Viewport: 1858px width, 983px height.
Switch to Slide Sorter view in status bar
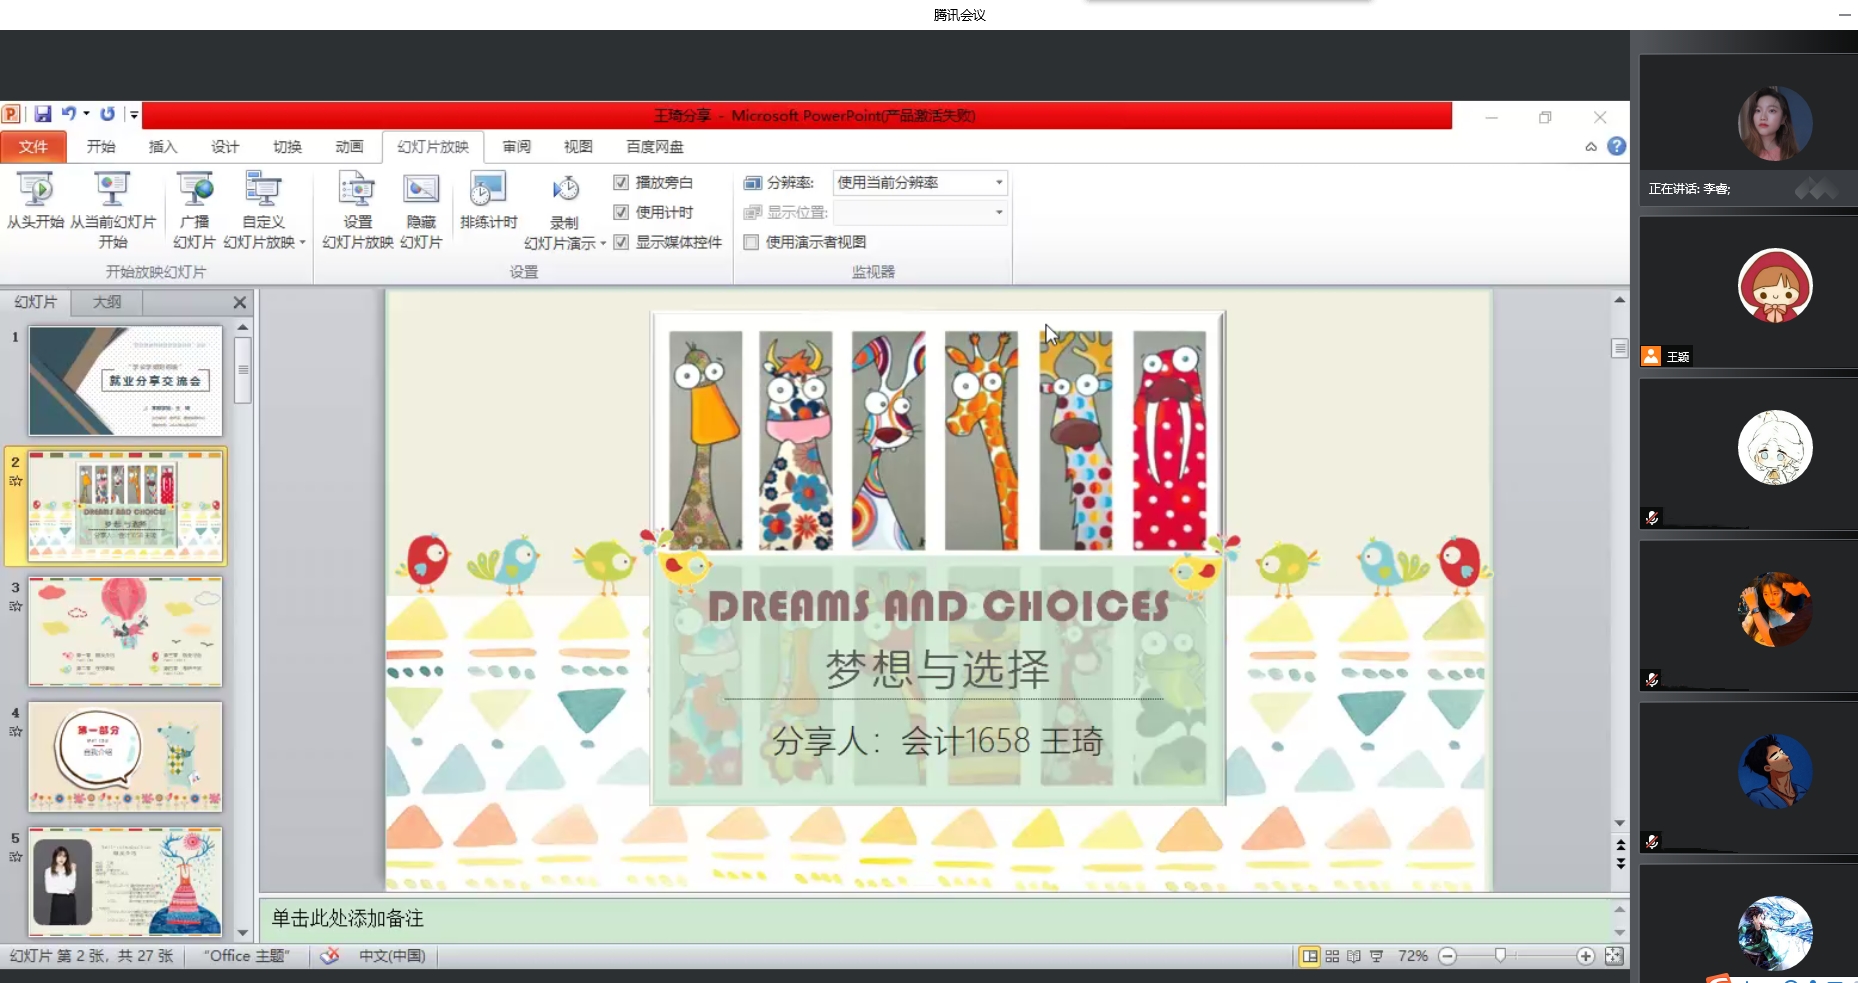click(x=1332, y=956)
